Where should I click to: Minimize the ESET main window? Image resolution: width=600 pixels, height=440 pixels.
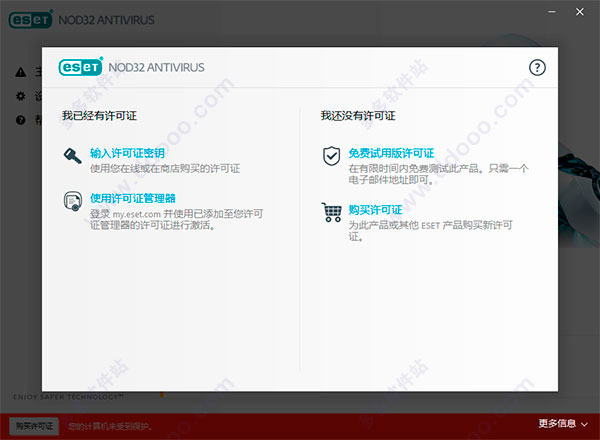[x=552, y=12]
